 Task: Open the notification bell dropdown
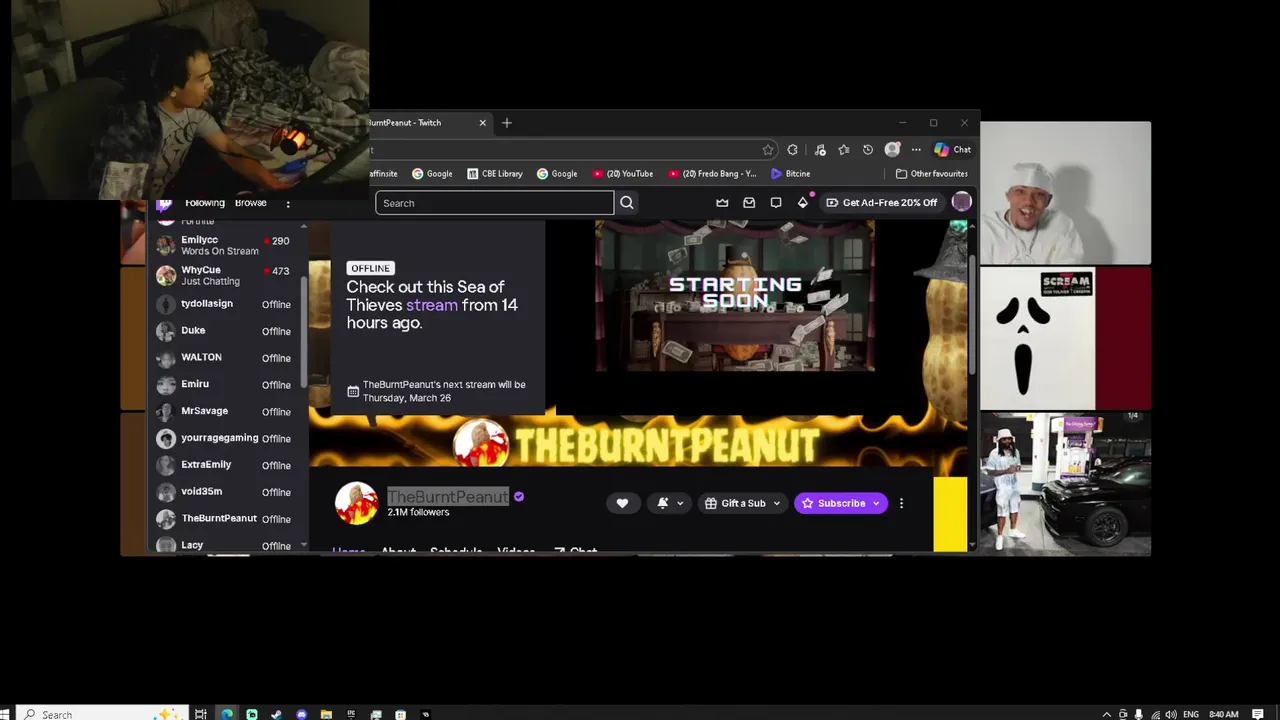[x=669, y=503]
